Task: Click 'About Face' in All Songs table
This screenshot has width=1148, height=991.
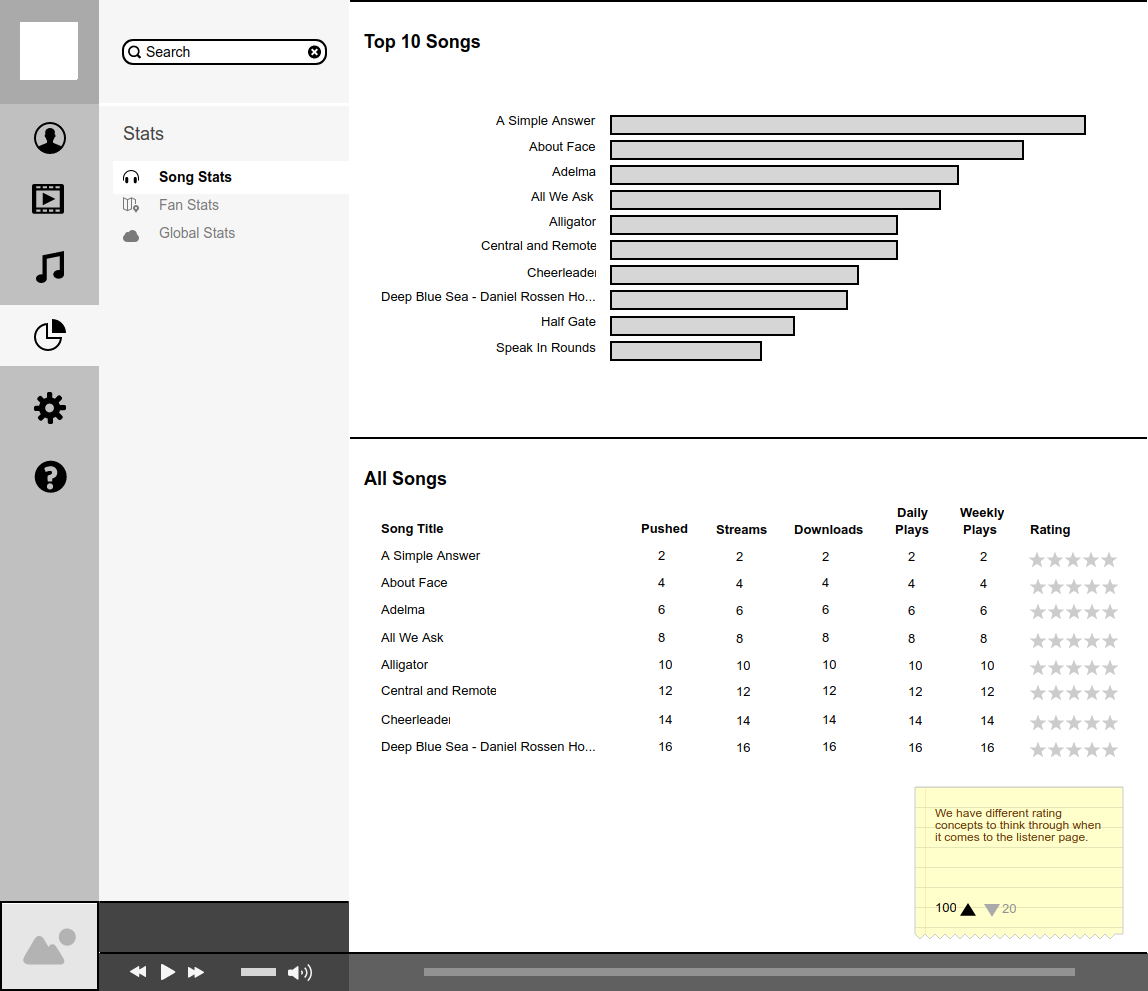Action: 414,583
